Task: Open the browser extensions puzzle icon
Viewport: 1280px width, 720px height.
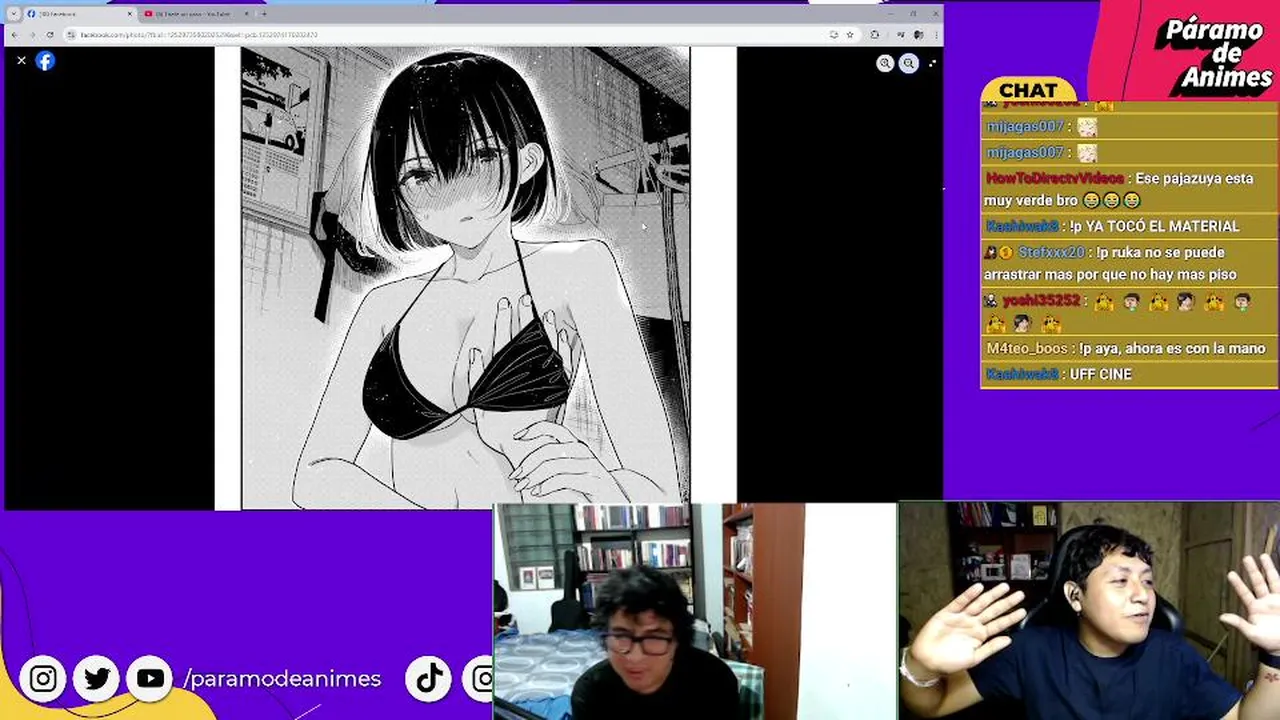Action: coord(875,35)
